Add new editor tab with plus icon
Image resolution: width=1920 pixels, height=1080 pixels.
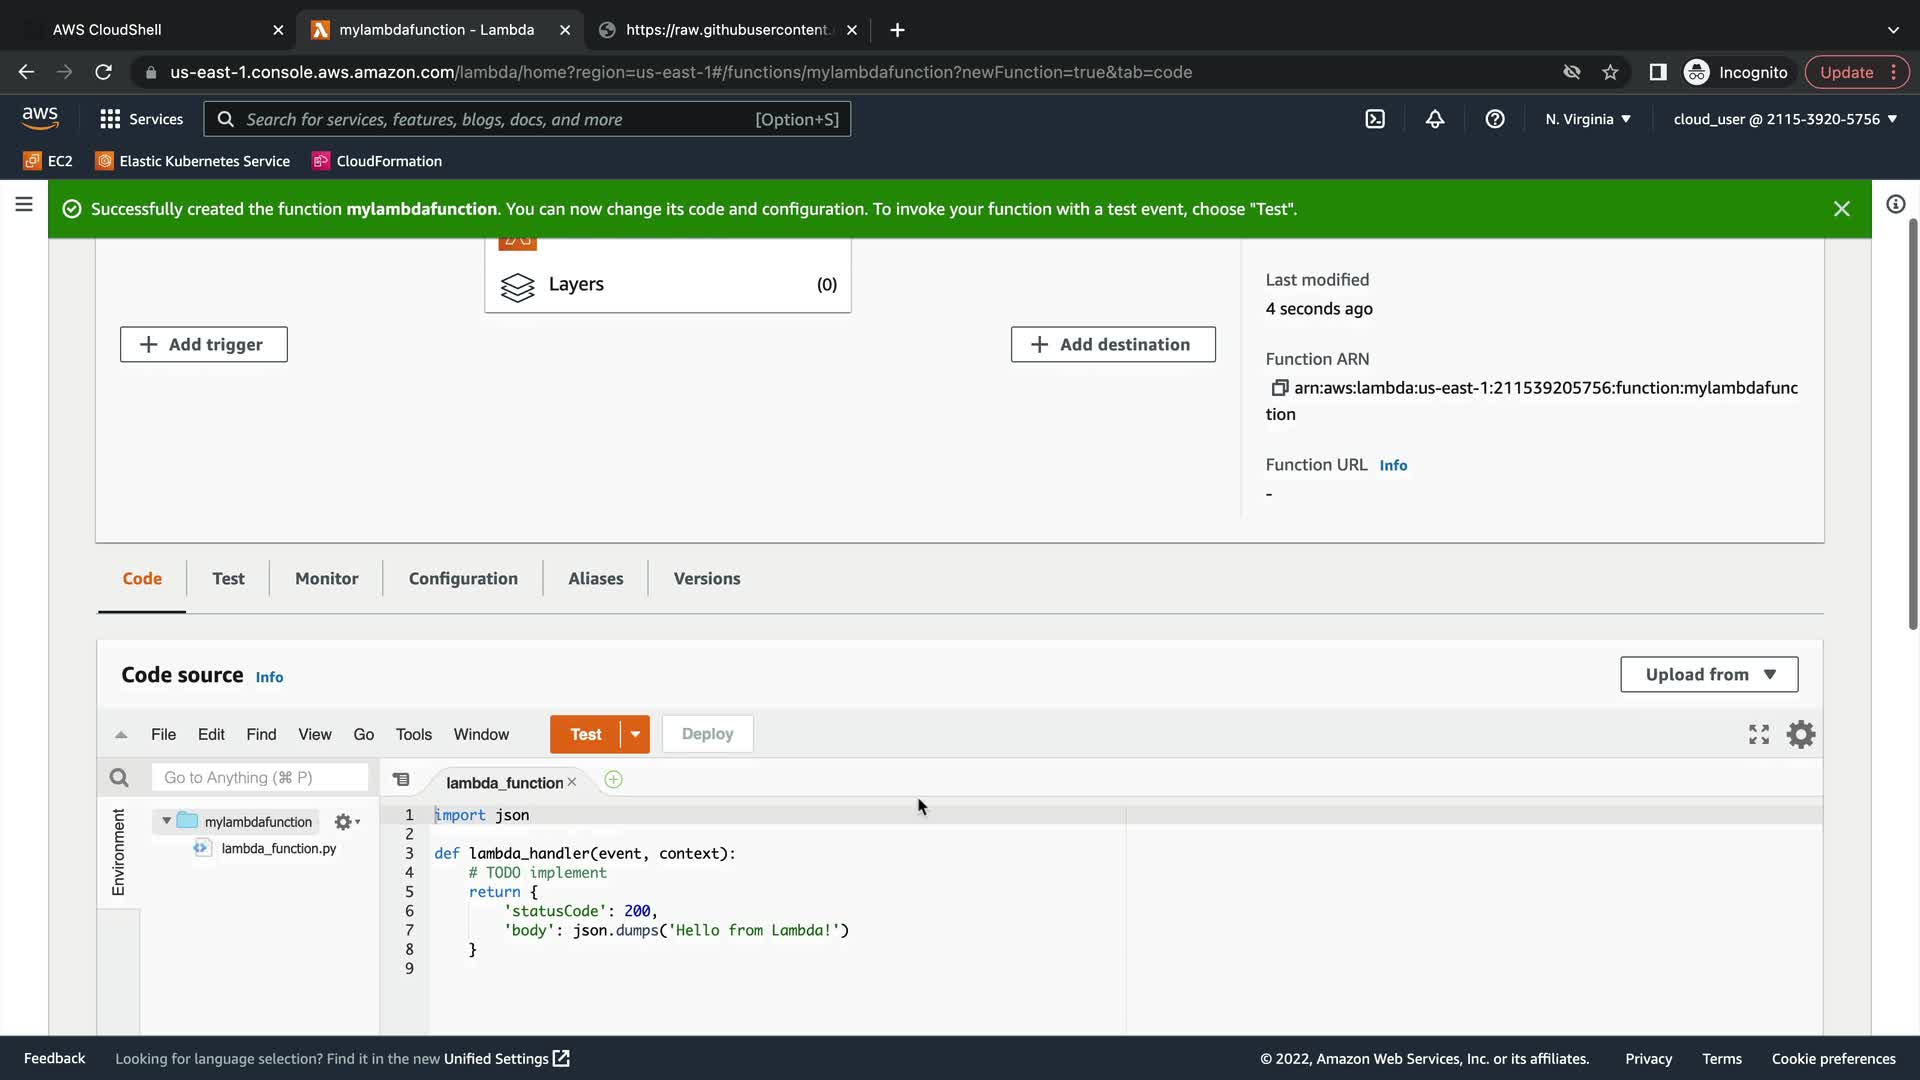[614, 780]
